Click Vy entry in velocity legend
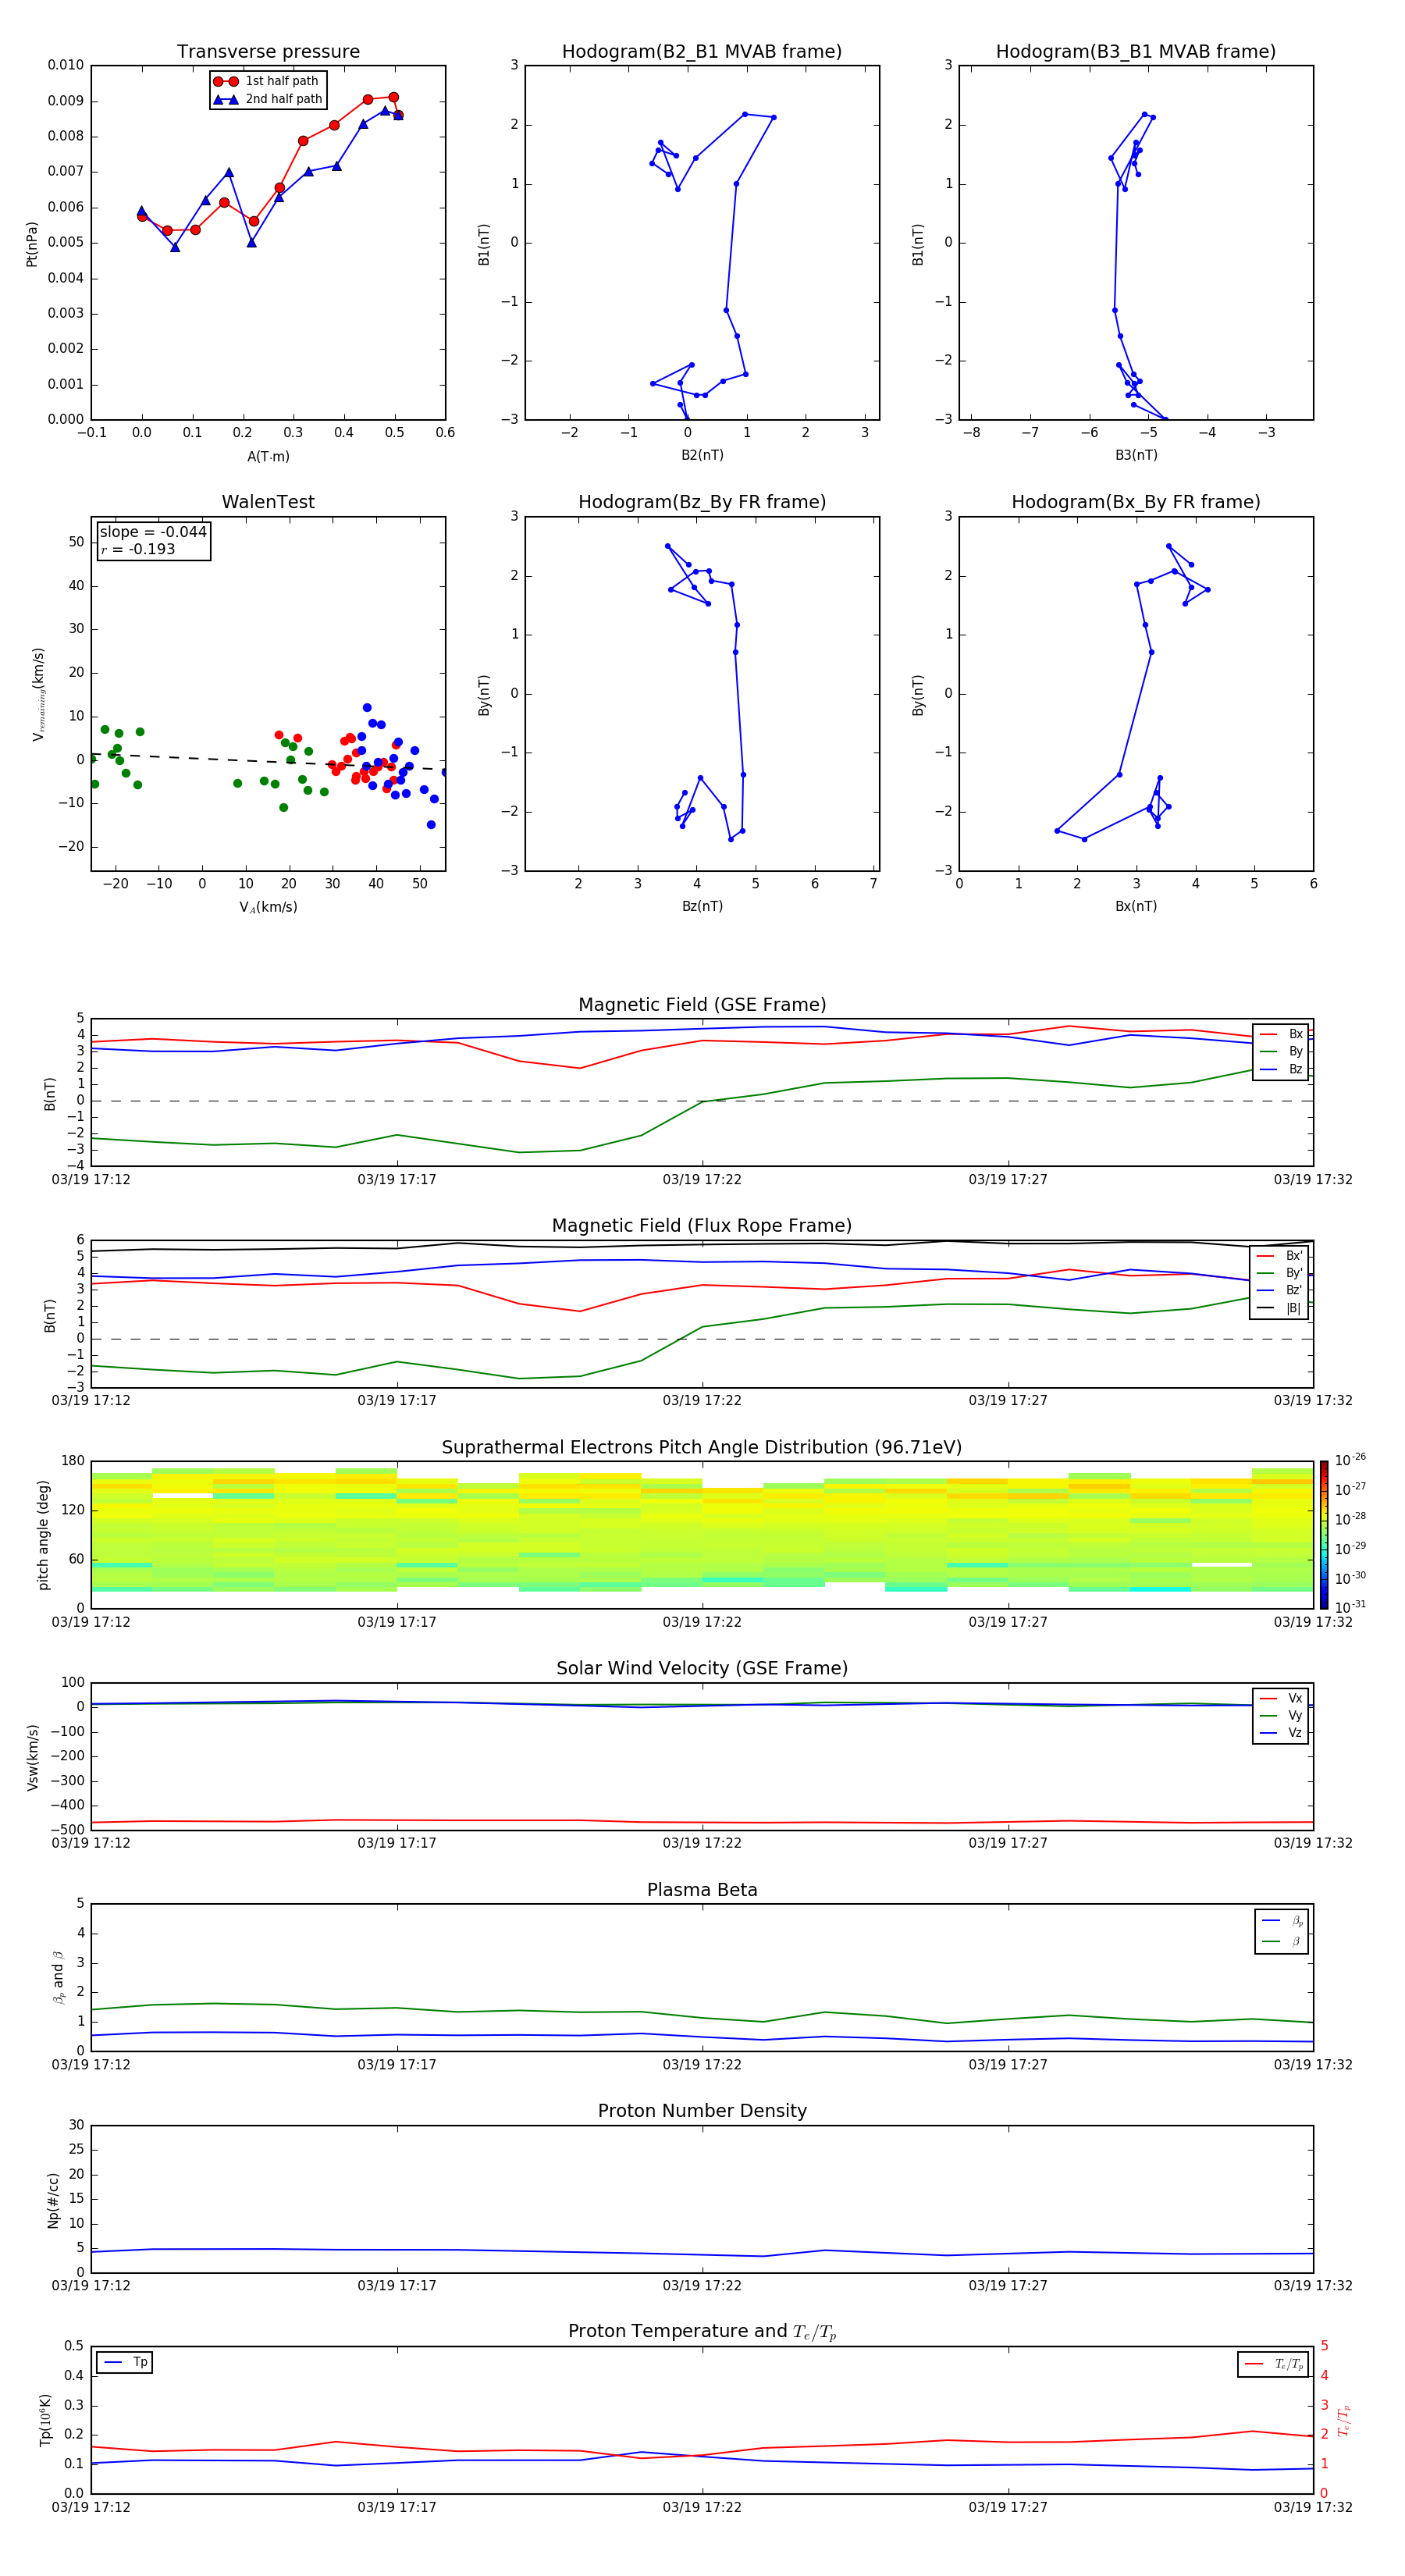This screenshot has height=2576, width=1405. (x=1281, y=1716)
